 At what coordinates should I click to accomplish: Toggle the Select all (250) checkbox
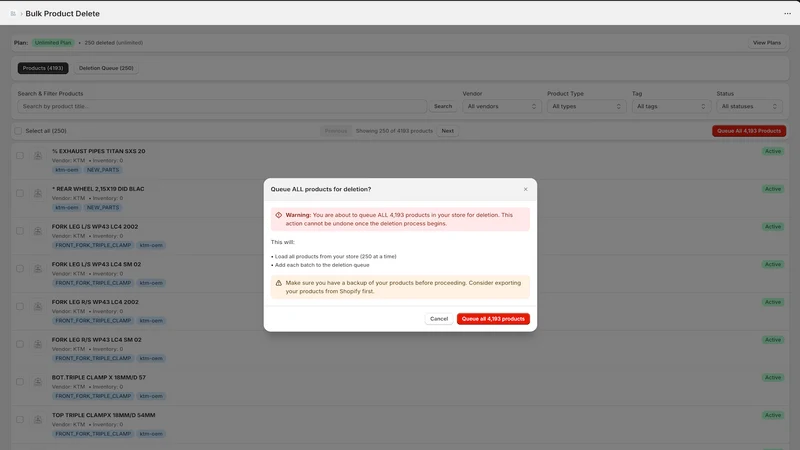click(x=18, y=131)
